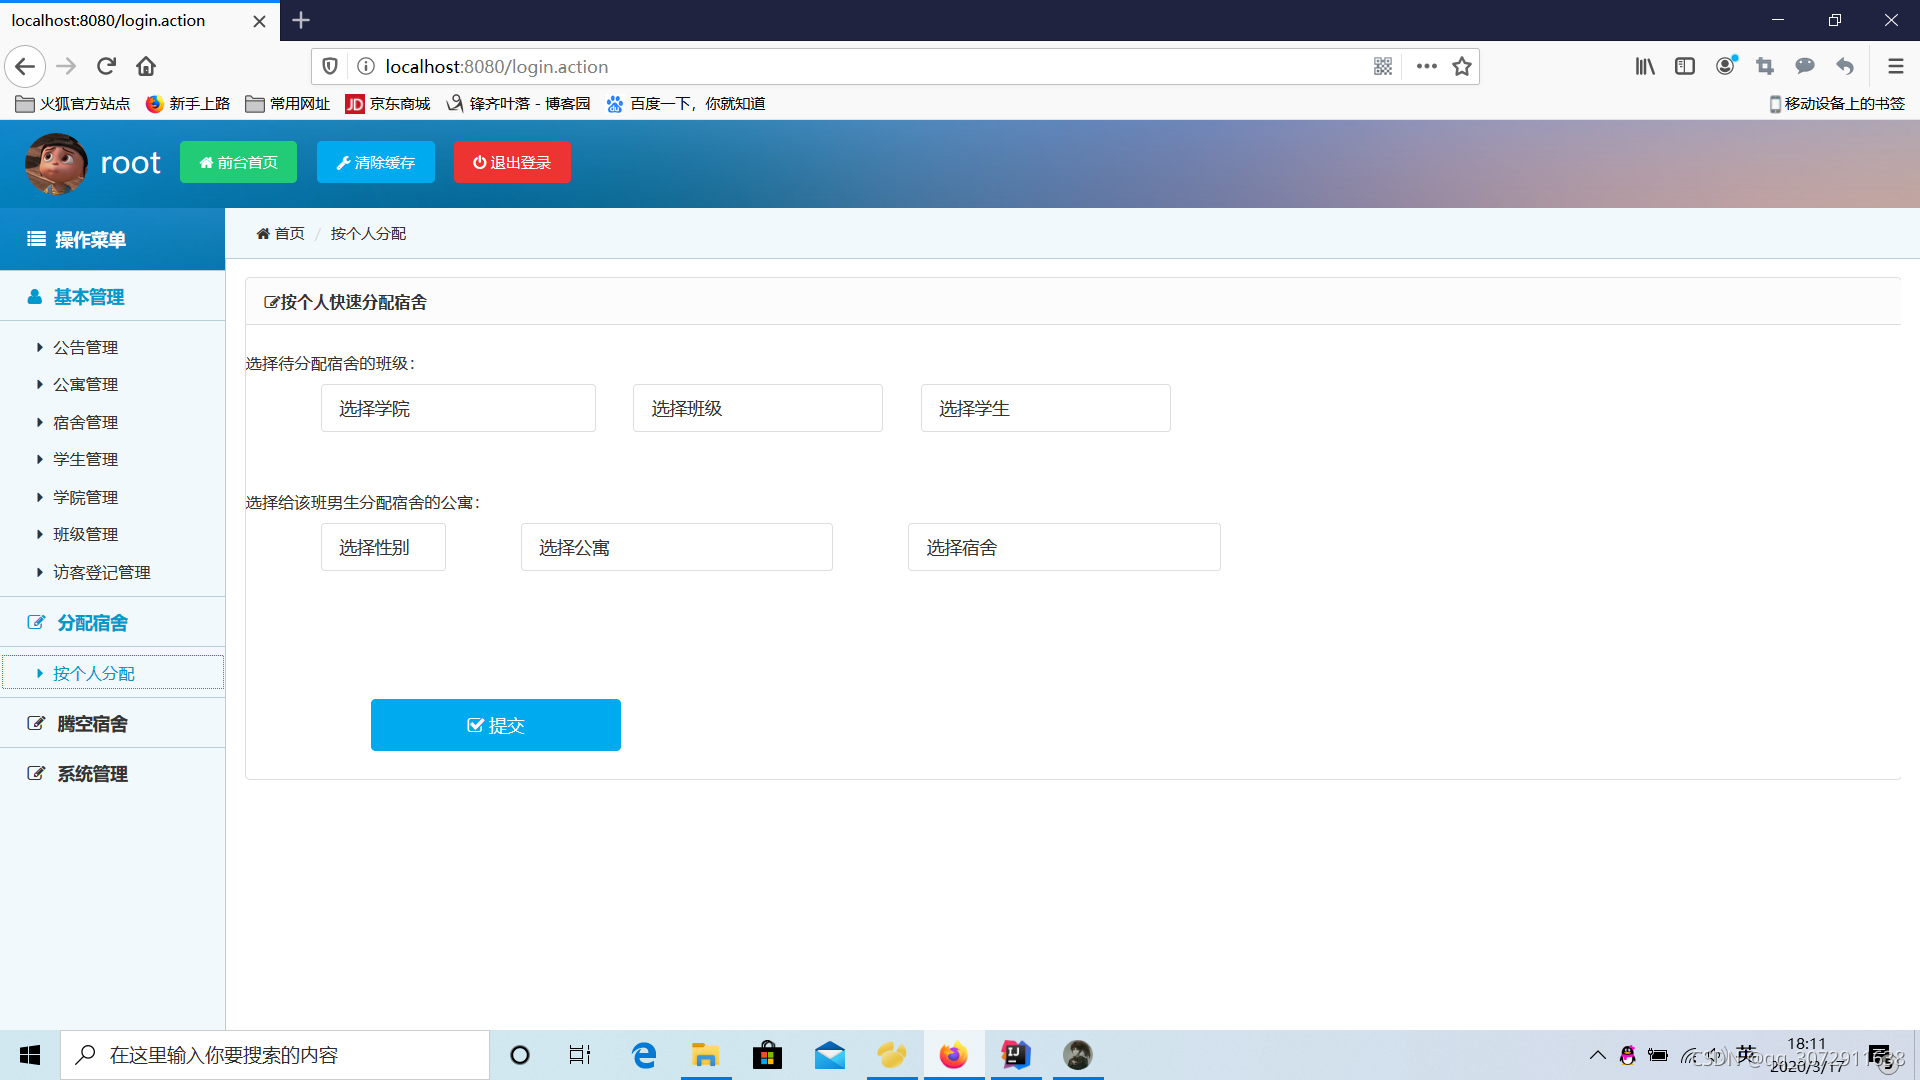Viewport: 1920px width, 1080px height.
Task: Open the 选择性别 dropdown
Action: coord(383,547)
